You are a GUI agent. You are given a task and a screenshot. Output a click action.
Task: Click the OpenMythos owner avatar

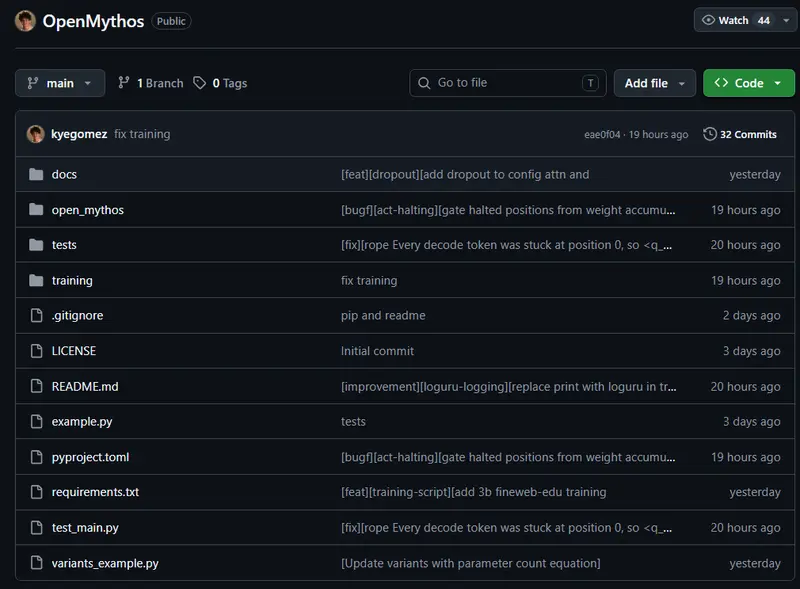(25, 21)
